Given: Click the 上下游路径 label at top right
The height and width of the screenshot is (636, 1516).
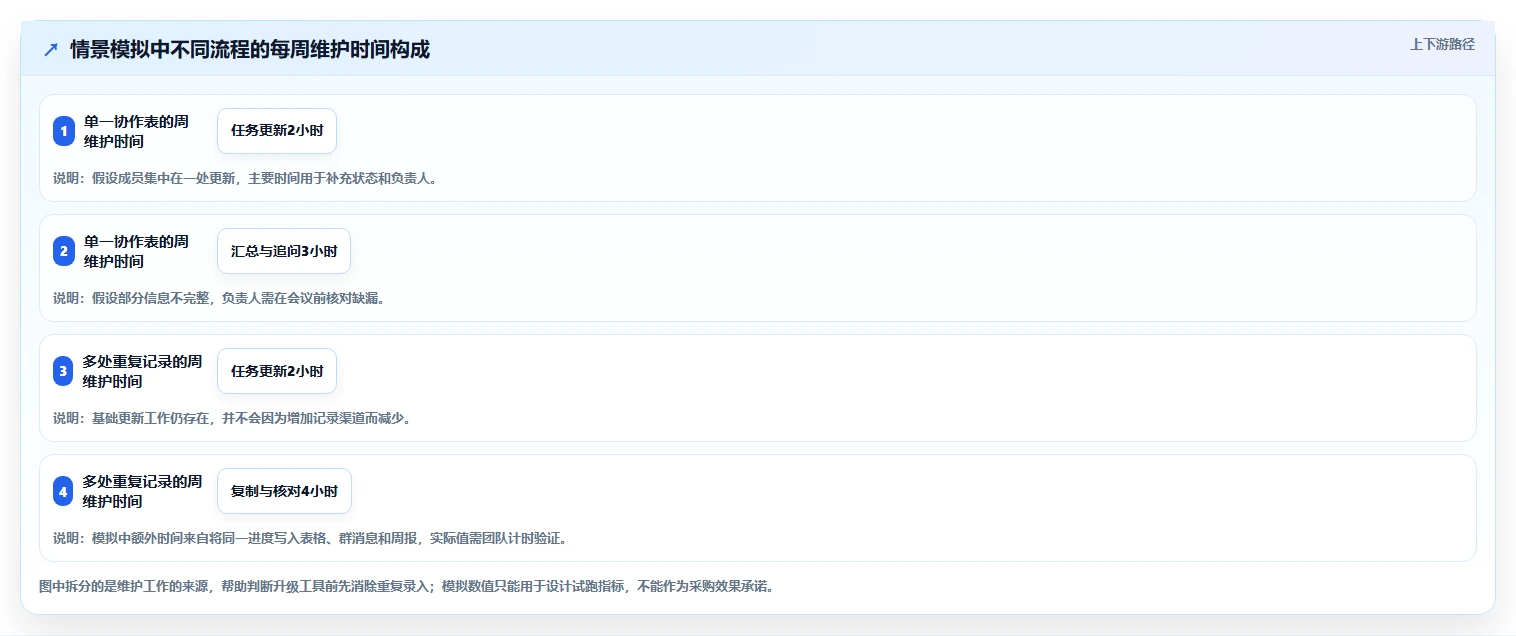Looking at the screenshot, I should pyautogui.click(x=1442, y=44).
